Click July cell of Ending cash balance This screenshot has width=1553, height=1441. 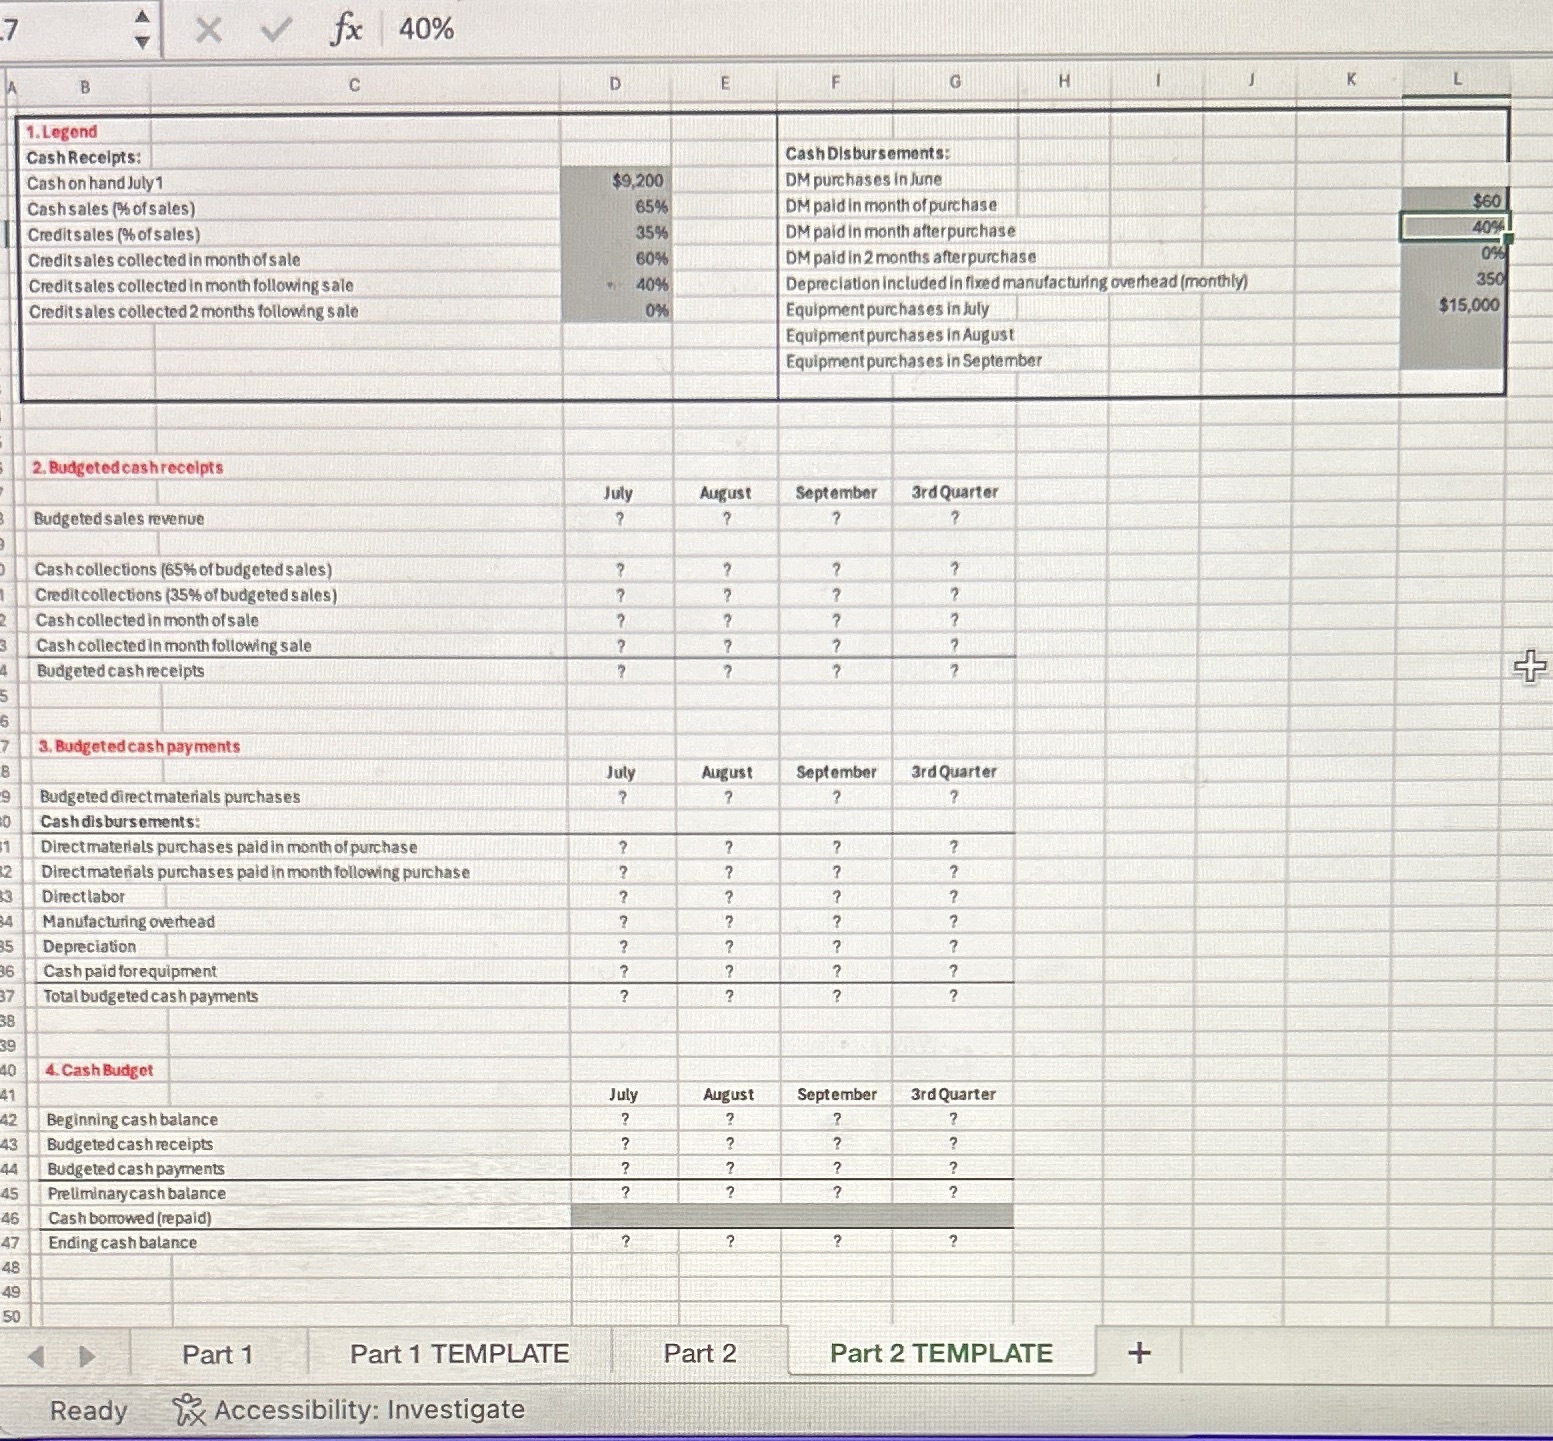[625, 1241]
